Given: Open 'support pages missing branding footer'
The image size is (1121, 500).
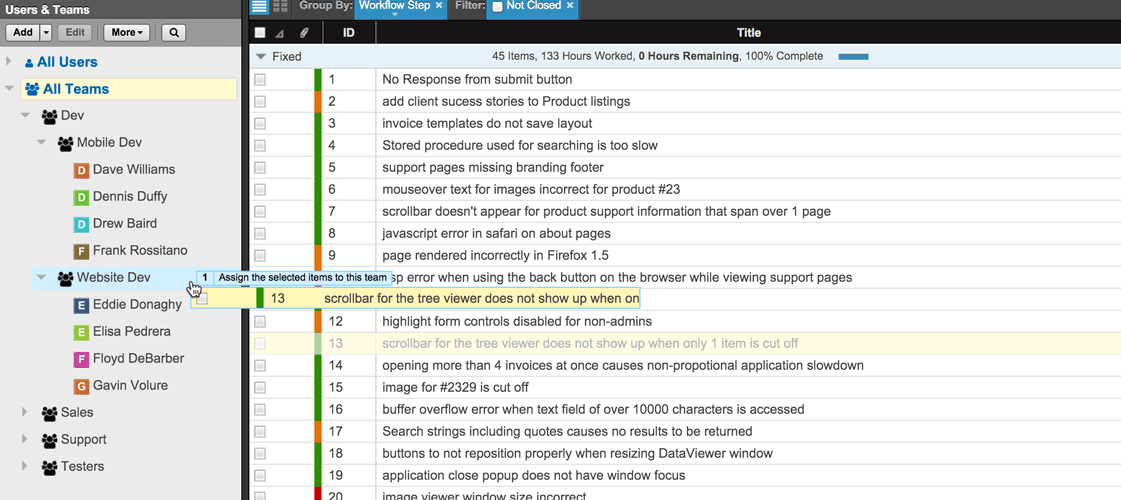Looking at the screenshot, I should click(493, 167).
